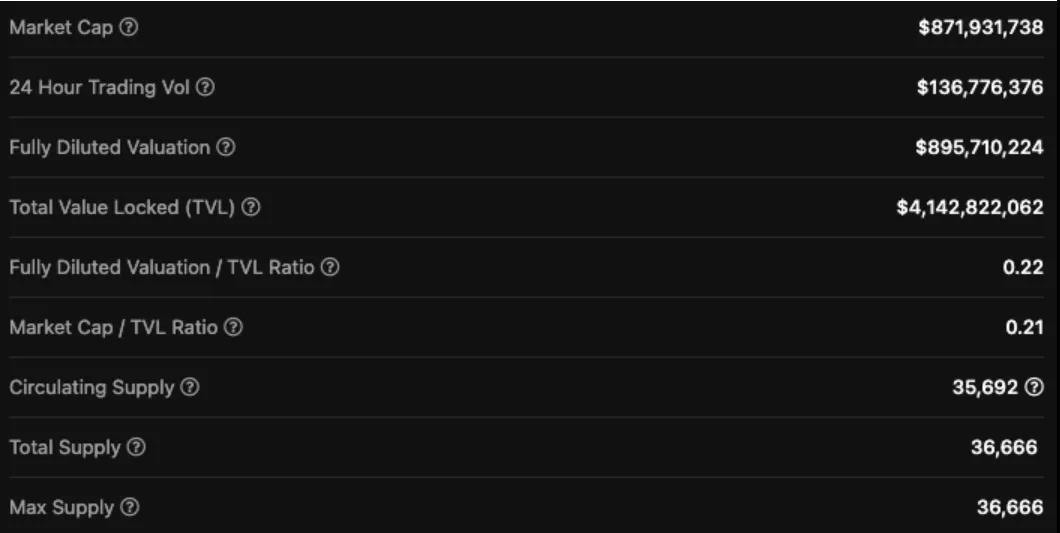
Task: Select the TVL amount $4,142,822,062
Action: pyautogui.click(x=970, y=208)
